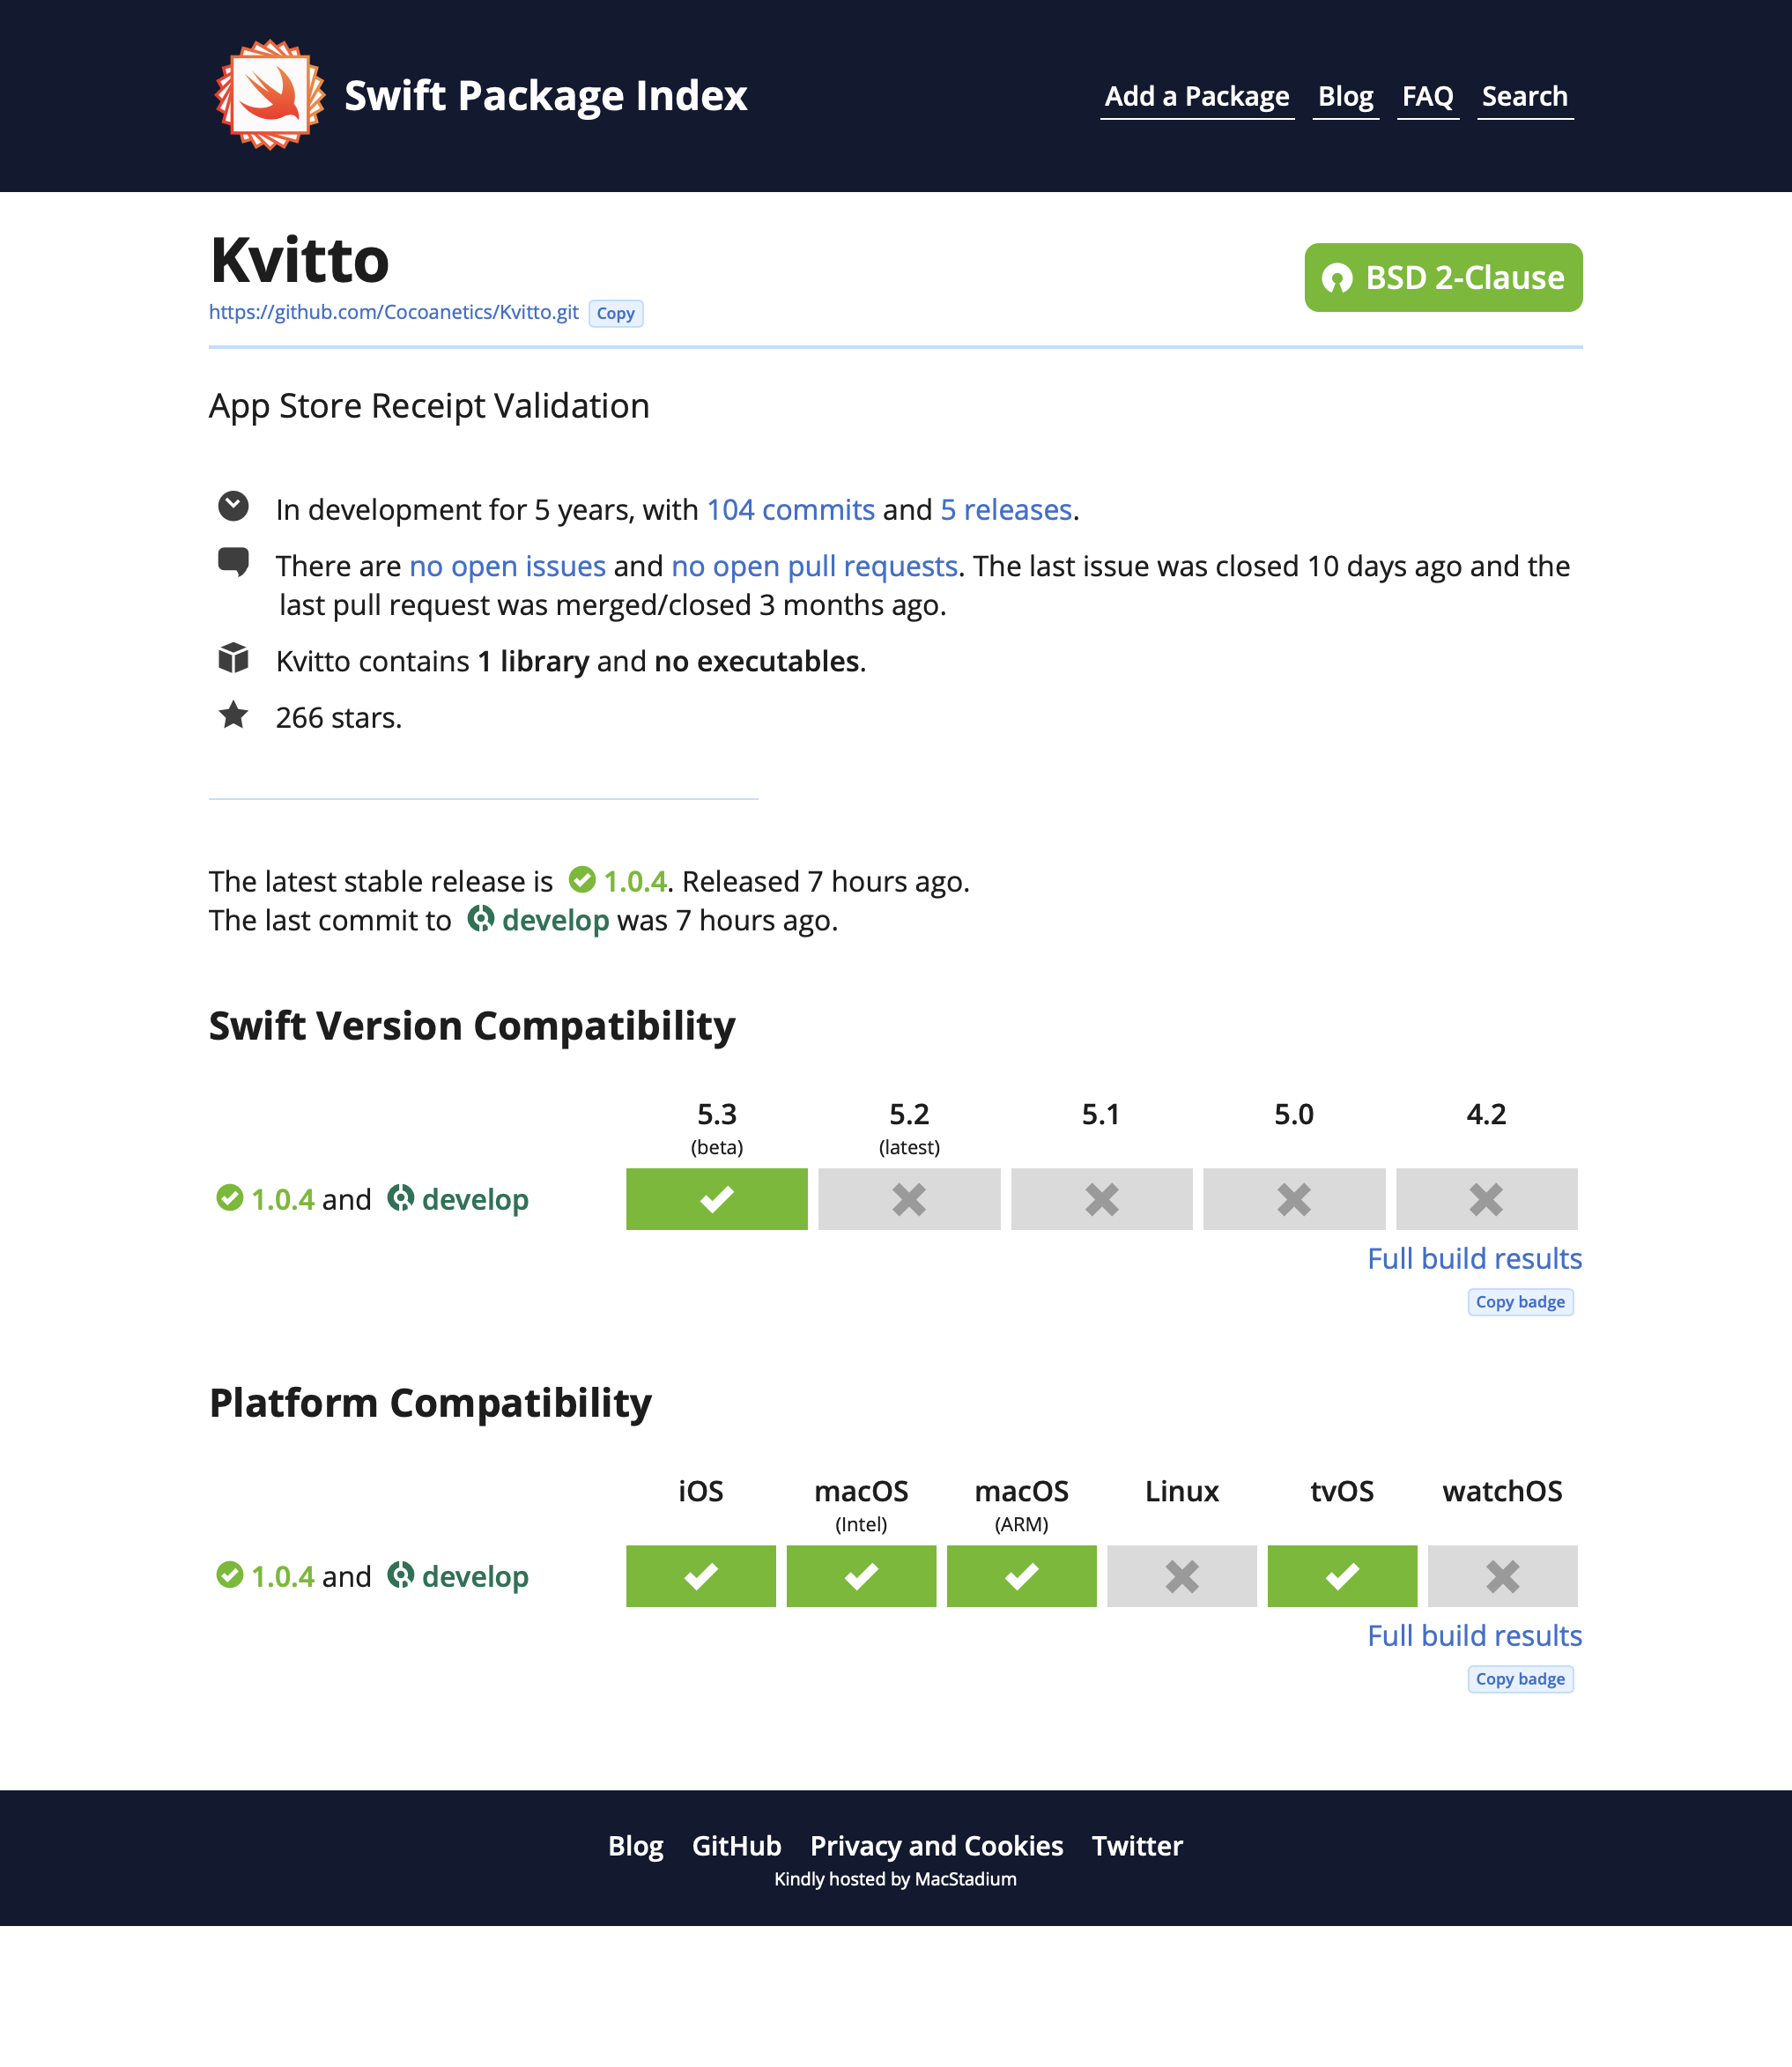Open develop link in Platform Compatibility row
The image size is (1792, 2067).
[x=475, y=1576]
